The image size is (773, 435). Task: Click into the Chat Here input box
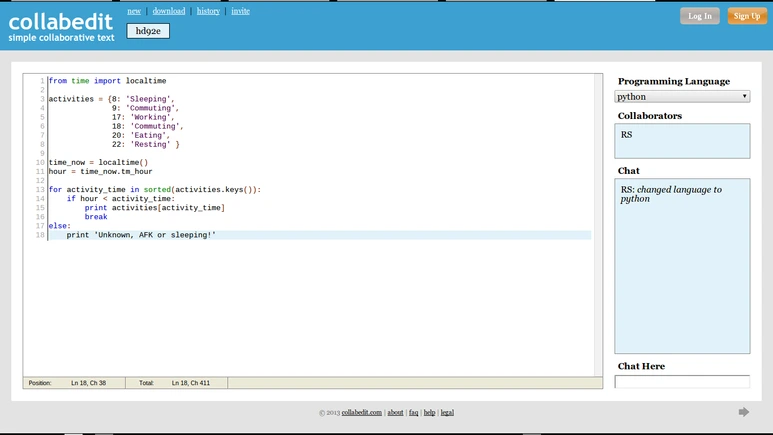coord(682,381)
